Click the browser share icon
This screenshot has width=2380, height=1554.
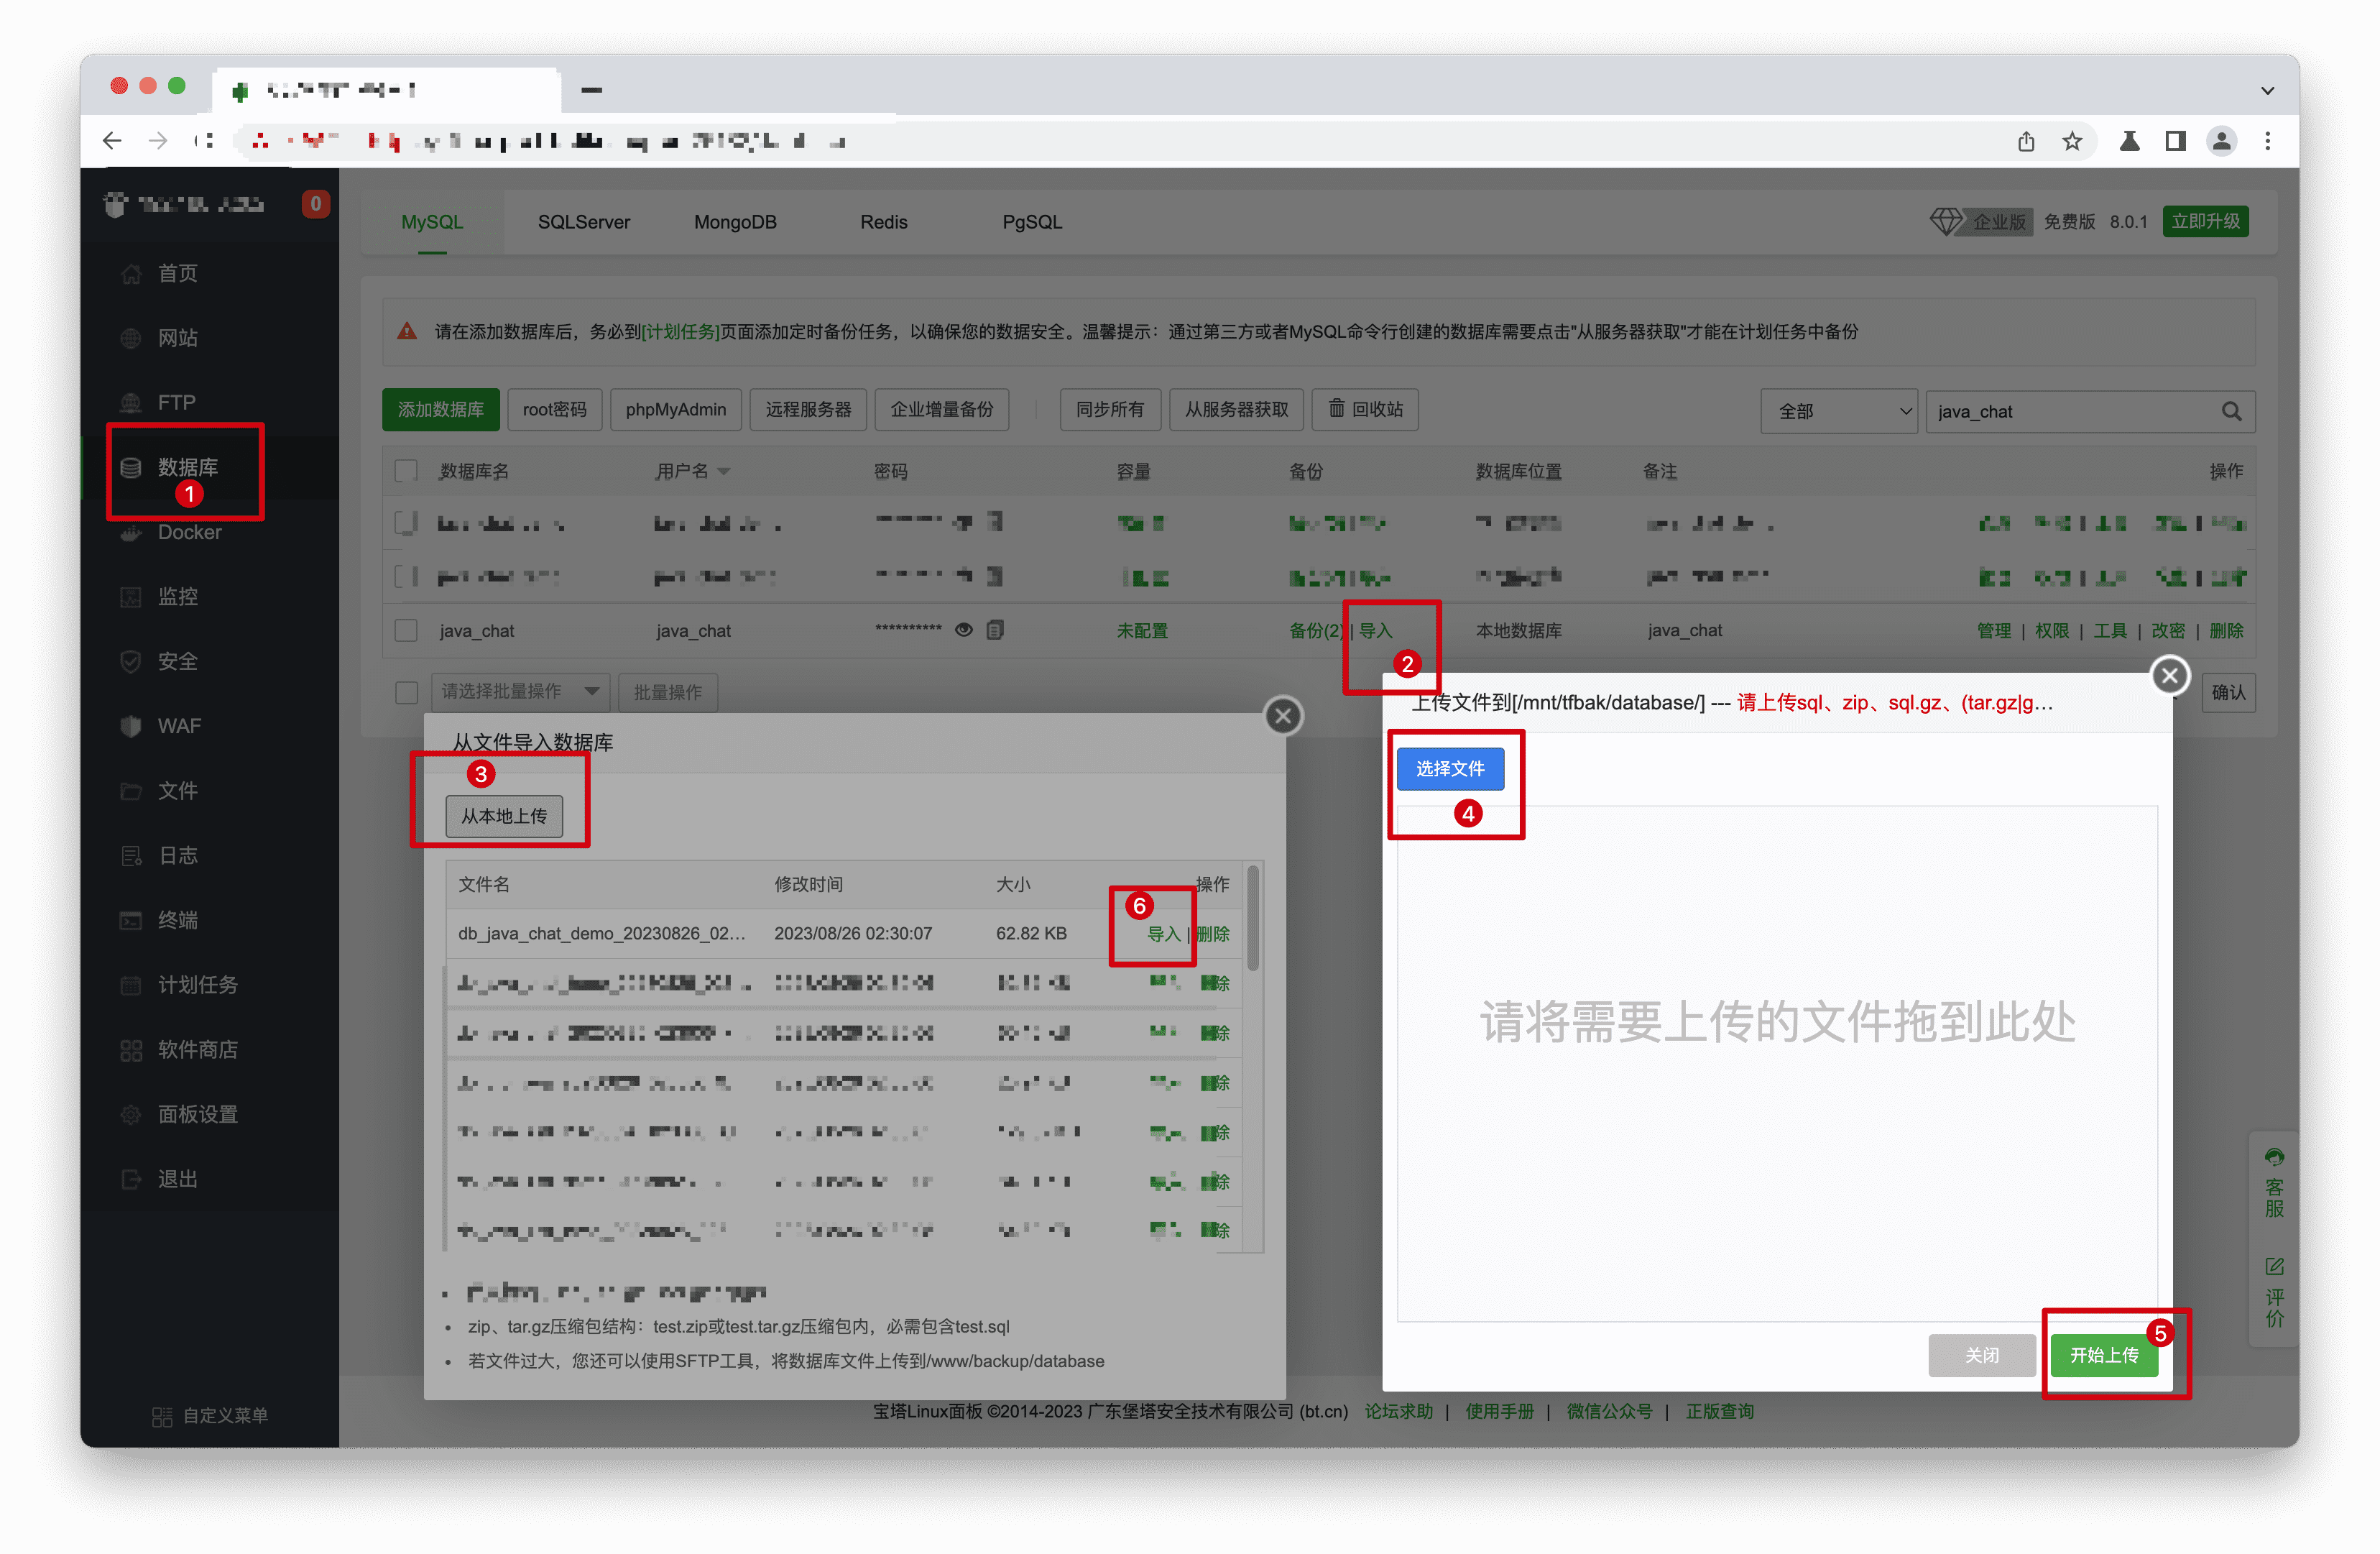pos(2026,141)
